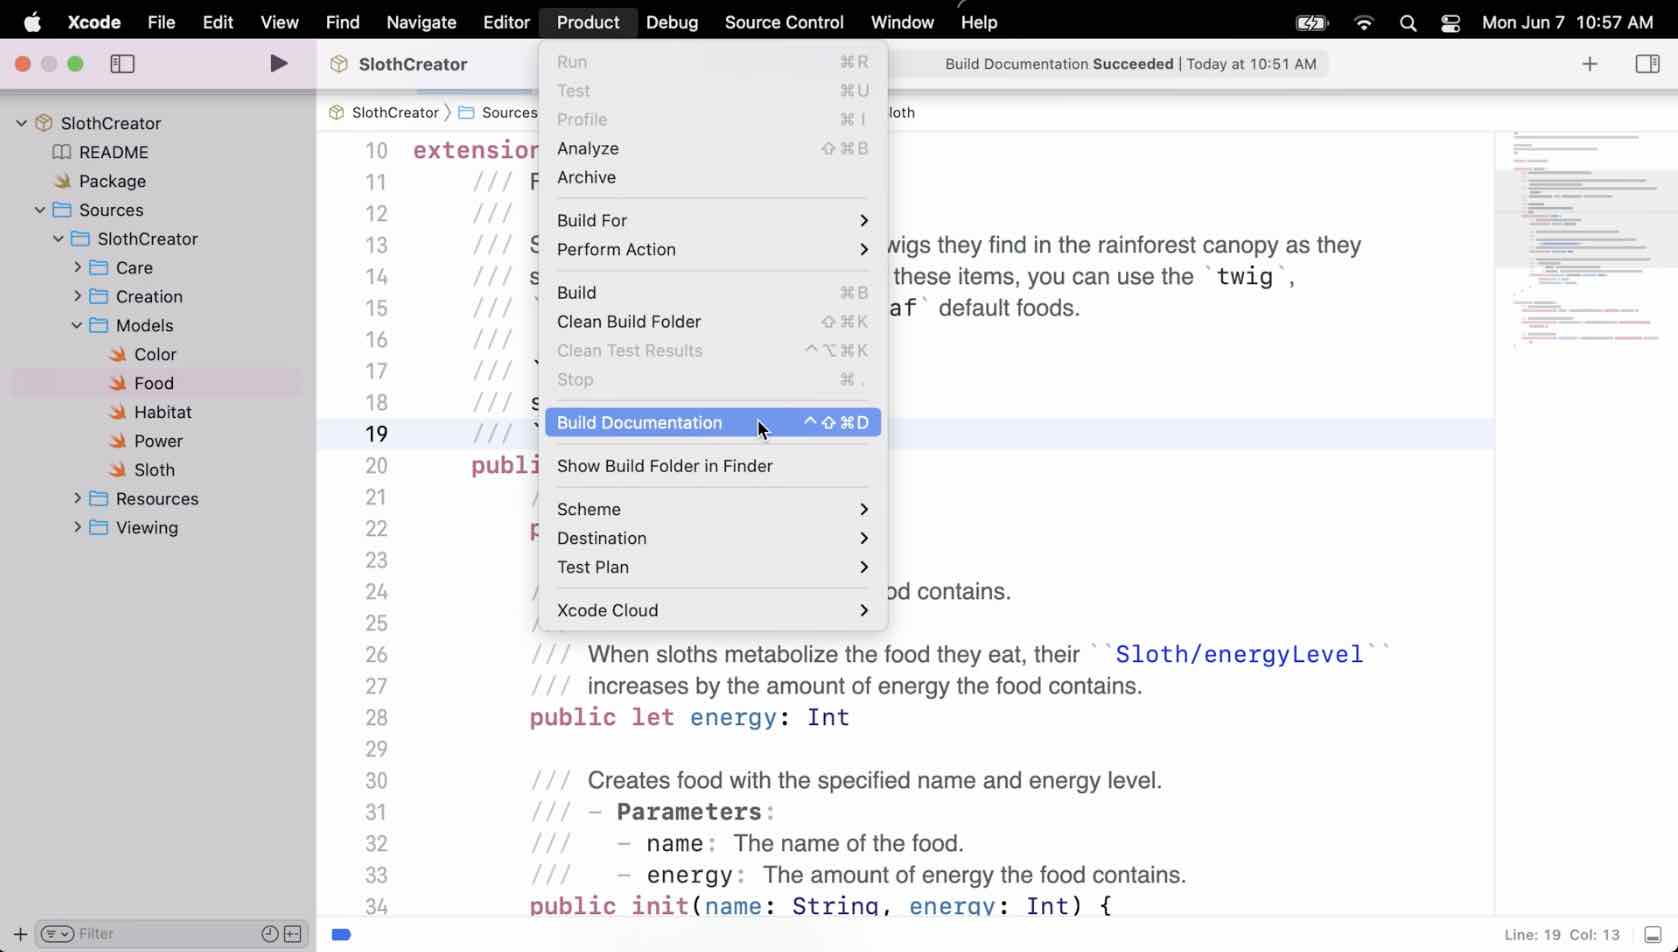1678x952 pixels.
Task: Click the filter options icon beside Filter
Action: pyautogui.click(x=57, y=934)
